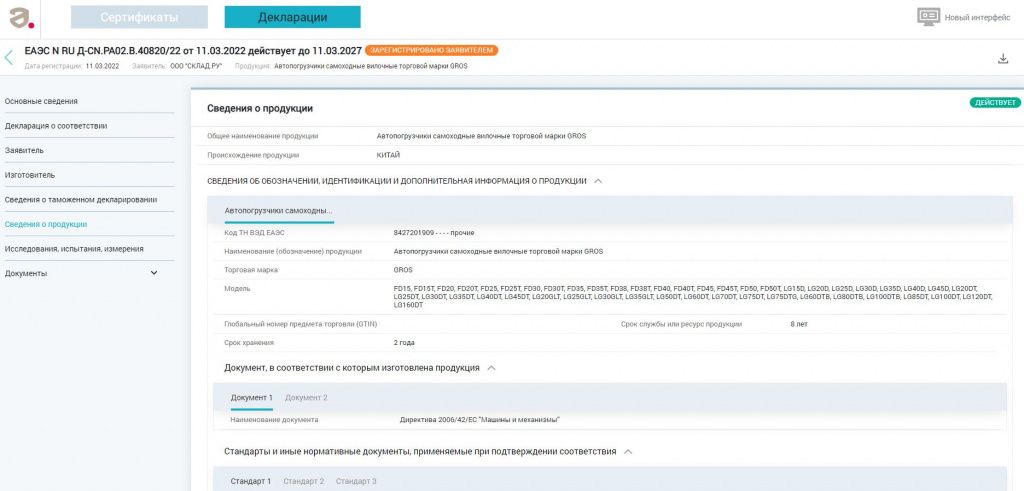Download the declaration via download icon
1024x491 pixels.
(1003, 59)
